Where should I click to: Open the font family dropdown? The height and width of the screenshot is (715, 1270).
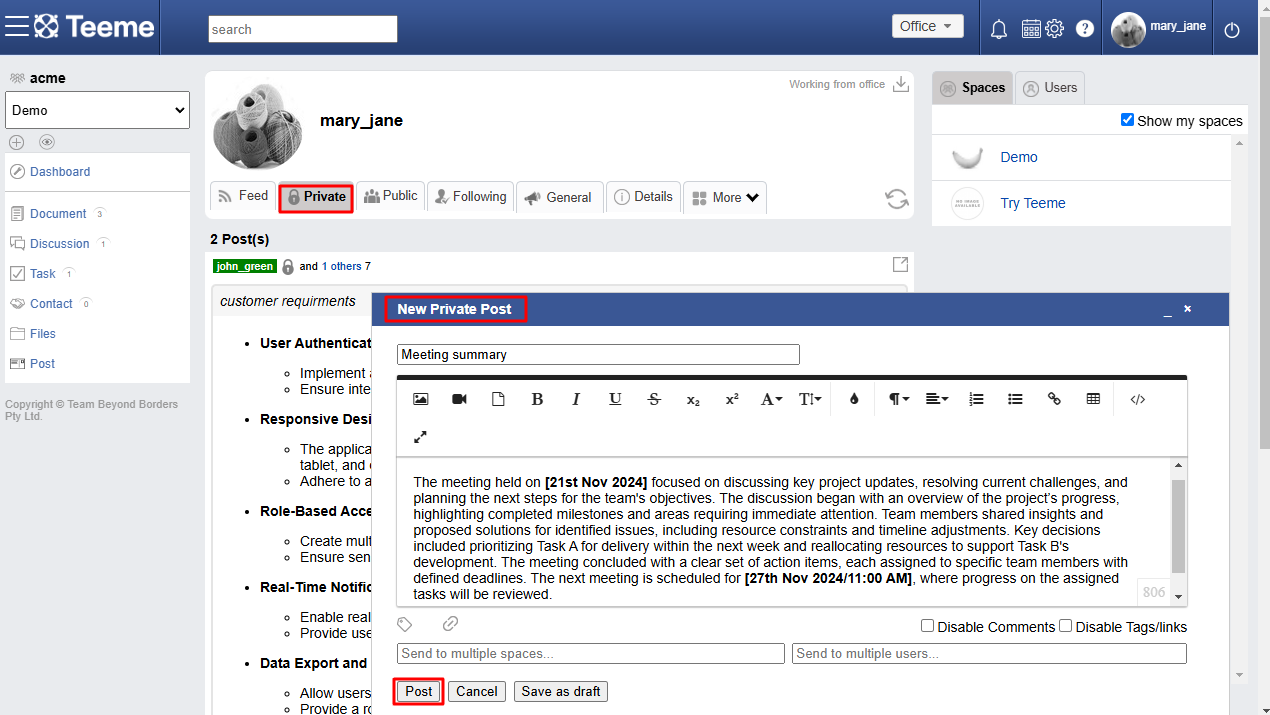tap(771, 399)
